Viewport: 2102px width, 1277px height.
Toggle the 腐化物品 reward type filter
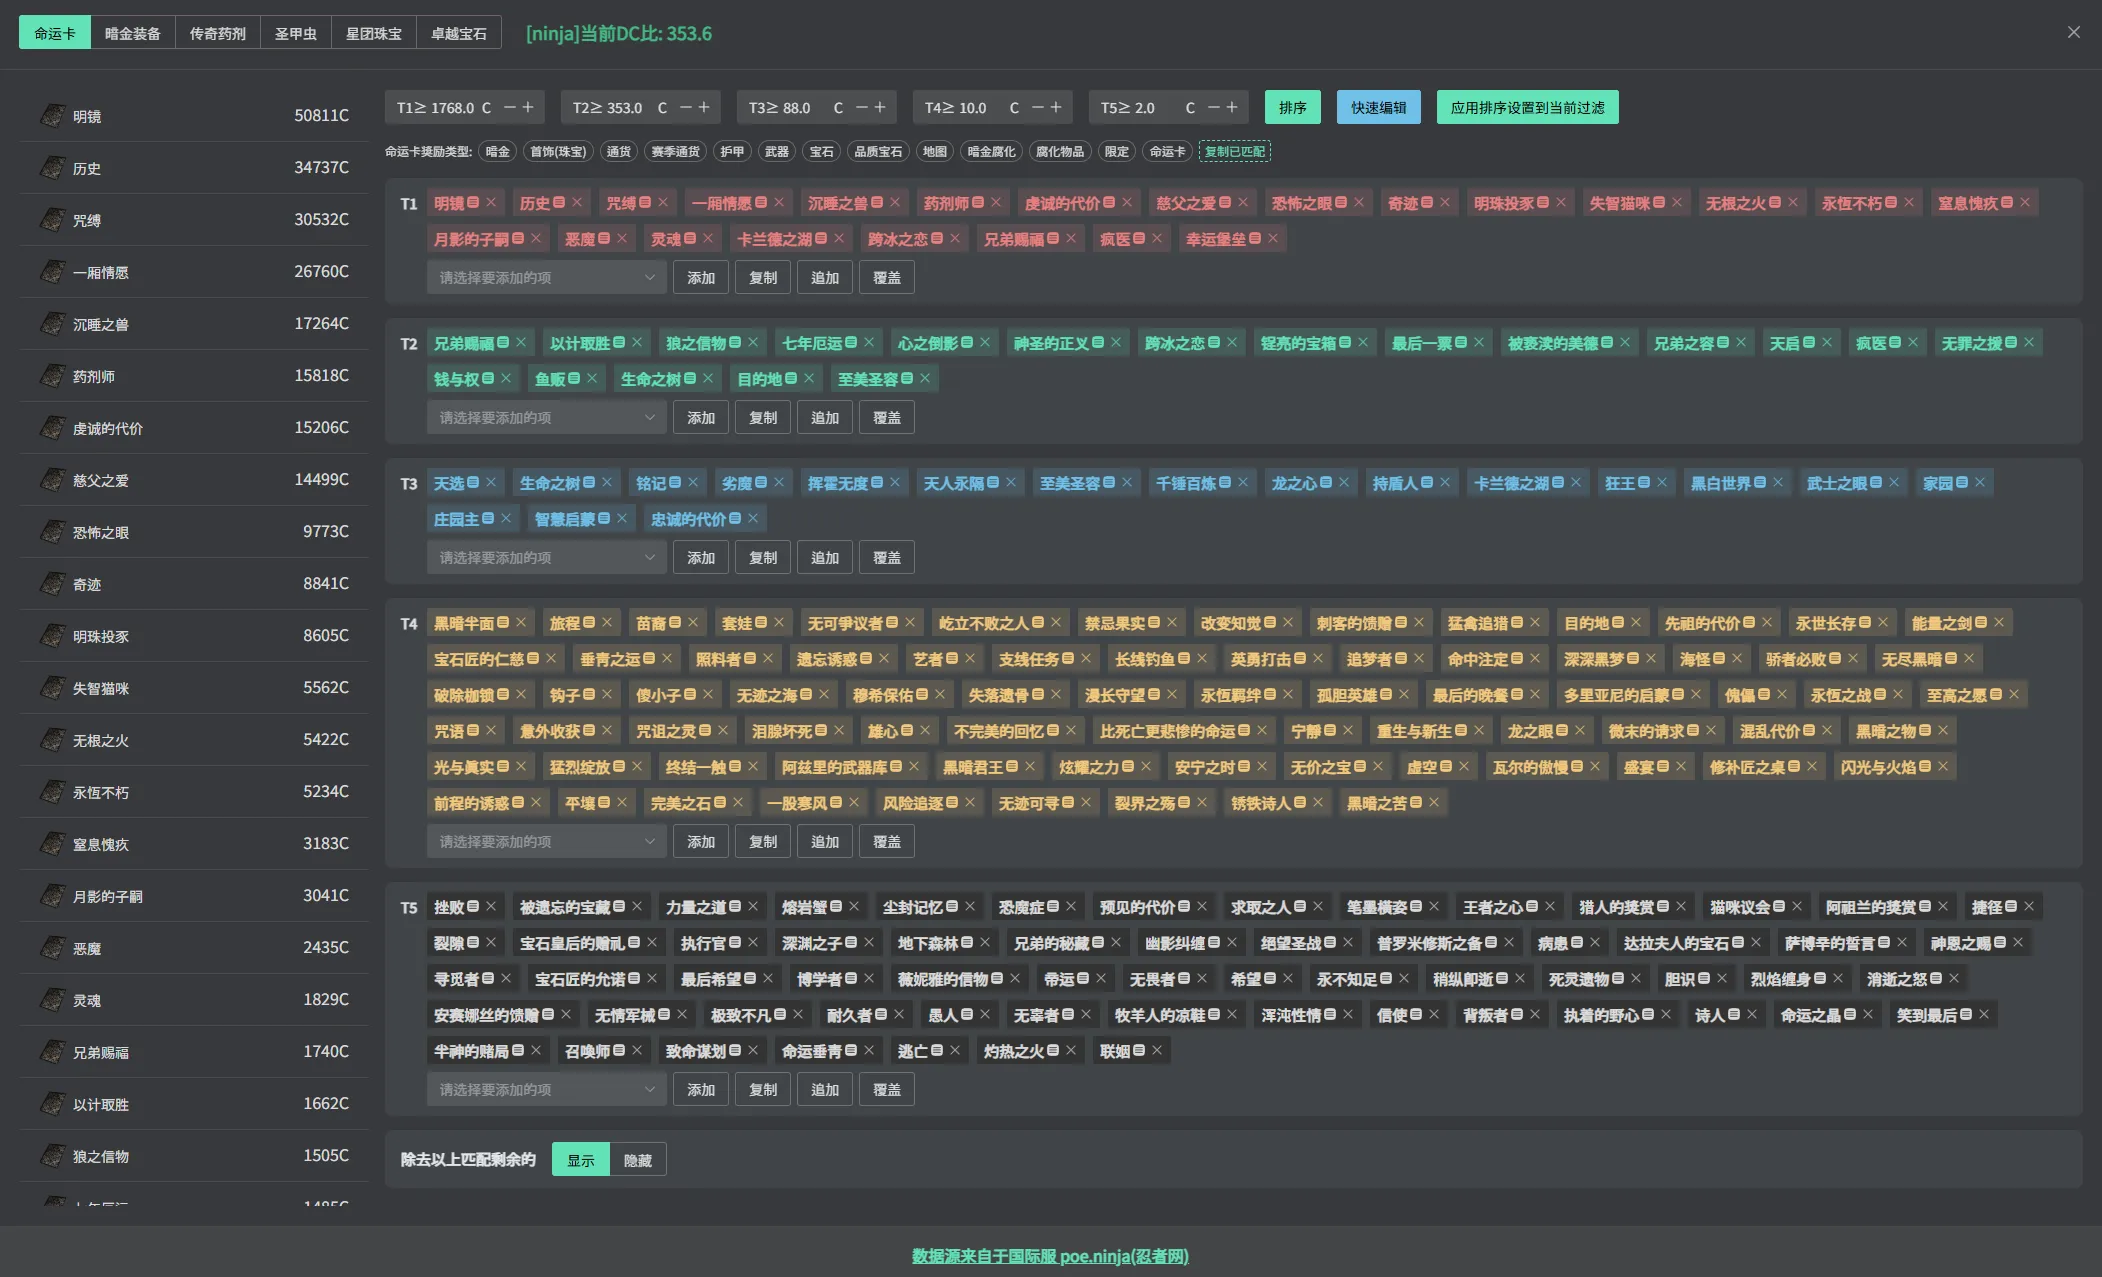pos(1060,152)
